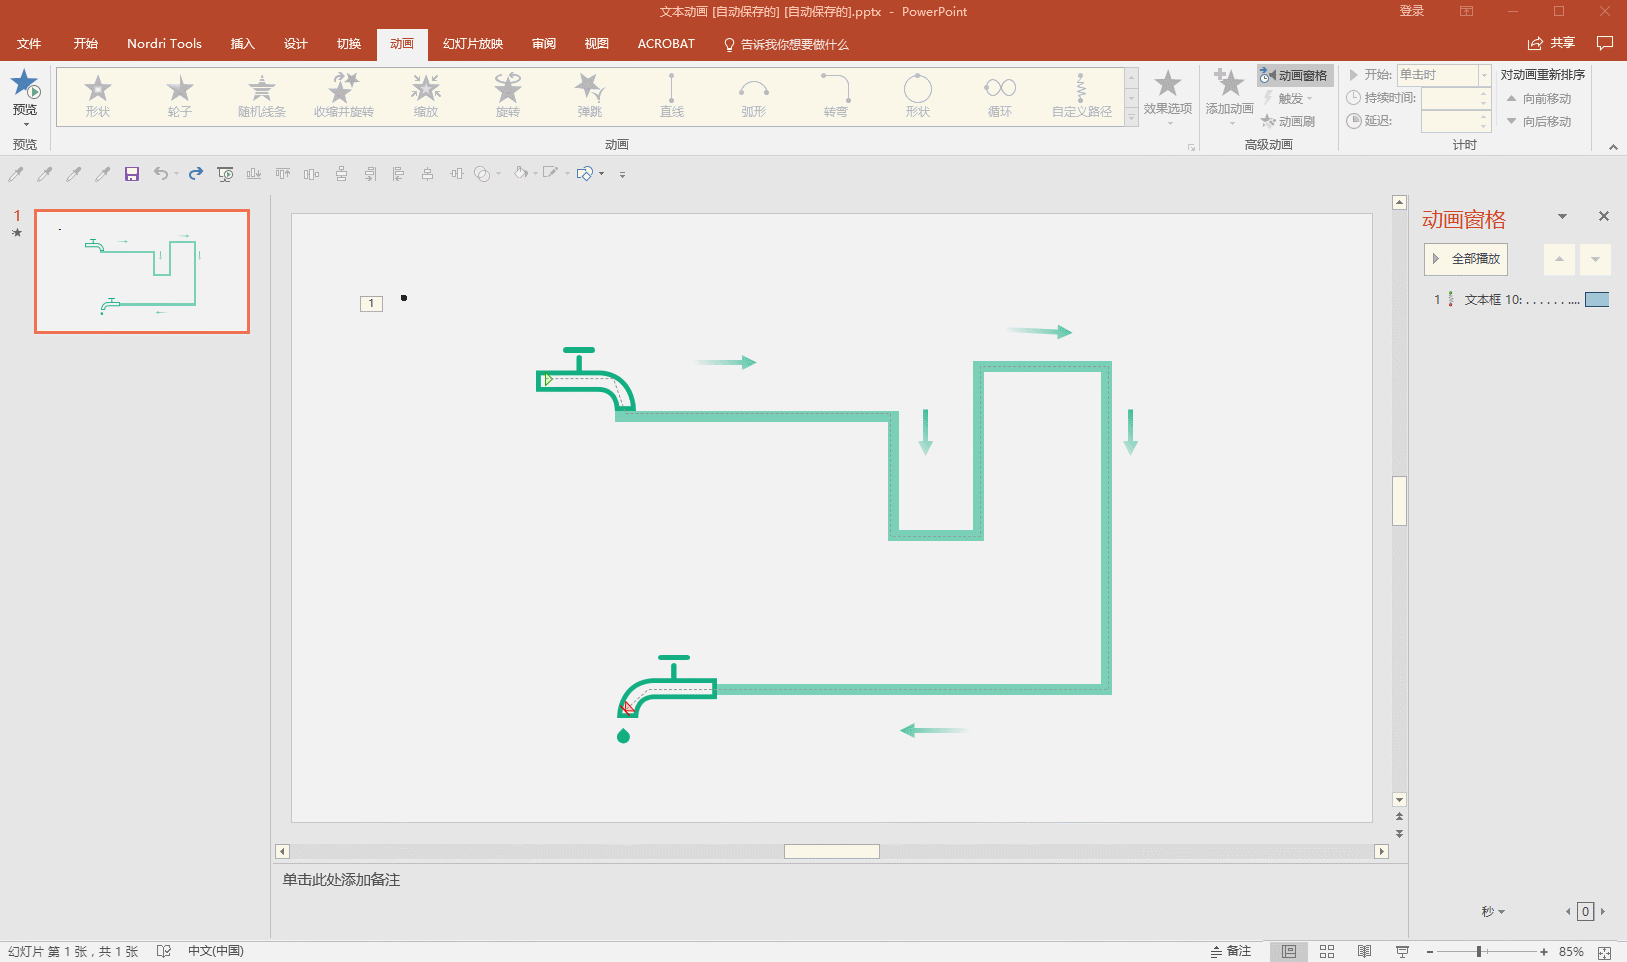Expand the animation gallery more arrow
1627x962 pixels.
[x=1131, y=118]
